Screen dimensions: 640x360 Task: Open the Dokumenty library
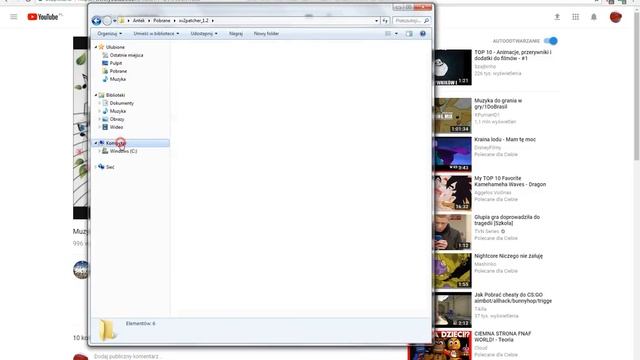(122, 103)
